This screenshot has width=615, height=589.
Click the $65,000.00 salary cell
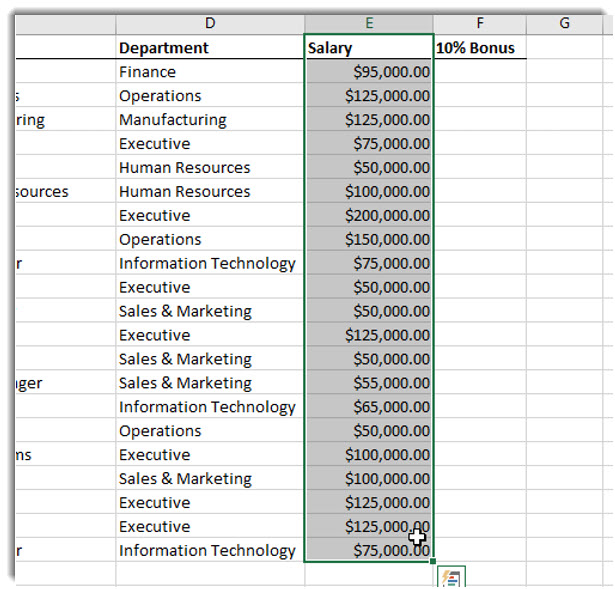click(369, 407)
